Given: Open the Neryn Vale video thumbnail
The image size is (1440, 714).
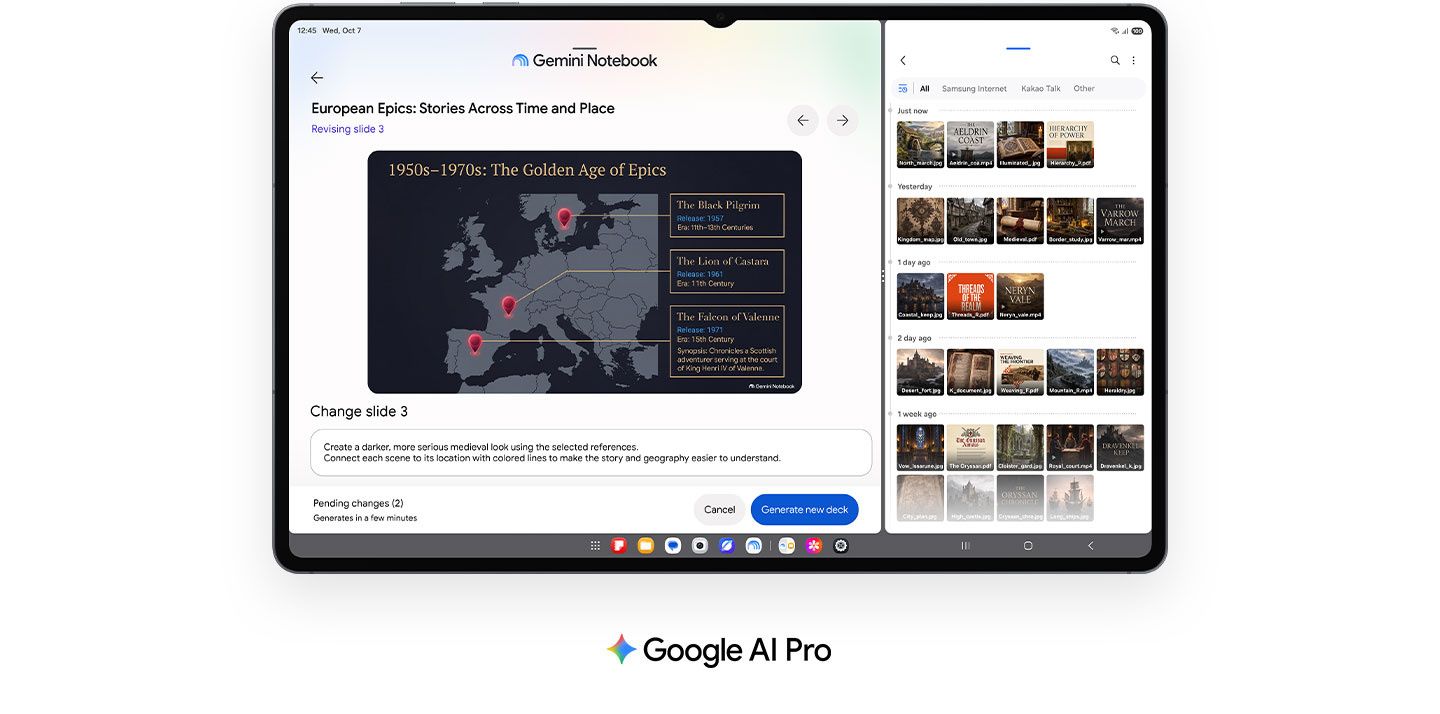Looking at the screenshot, I should 1020,297.
